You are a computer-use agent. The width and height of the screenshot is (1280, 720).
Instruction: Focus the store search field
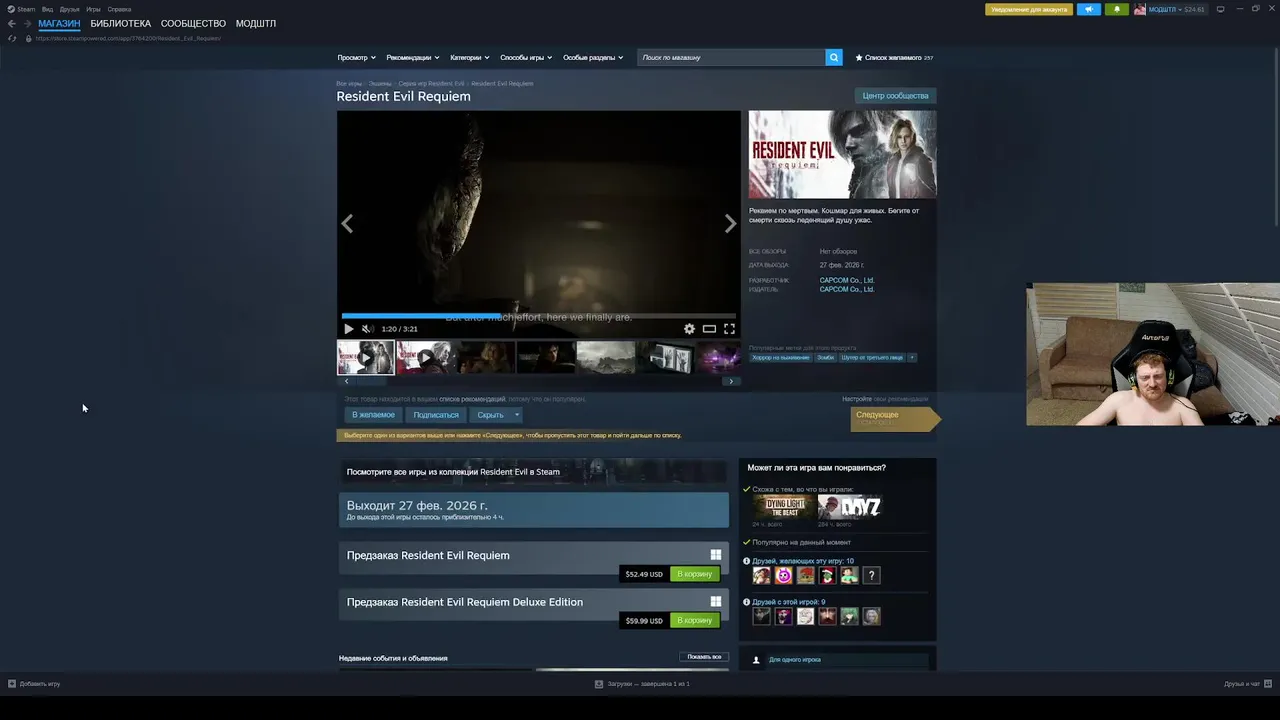(731, 58)
